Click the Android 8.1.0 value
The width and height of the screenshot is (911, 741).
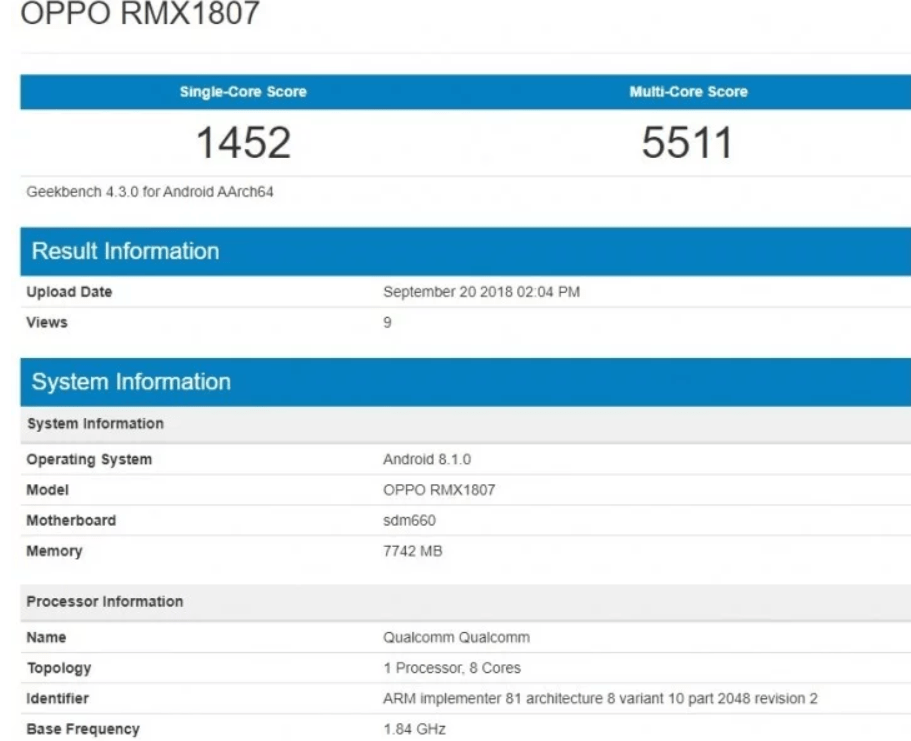tap(427, 460)
